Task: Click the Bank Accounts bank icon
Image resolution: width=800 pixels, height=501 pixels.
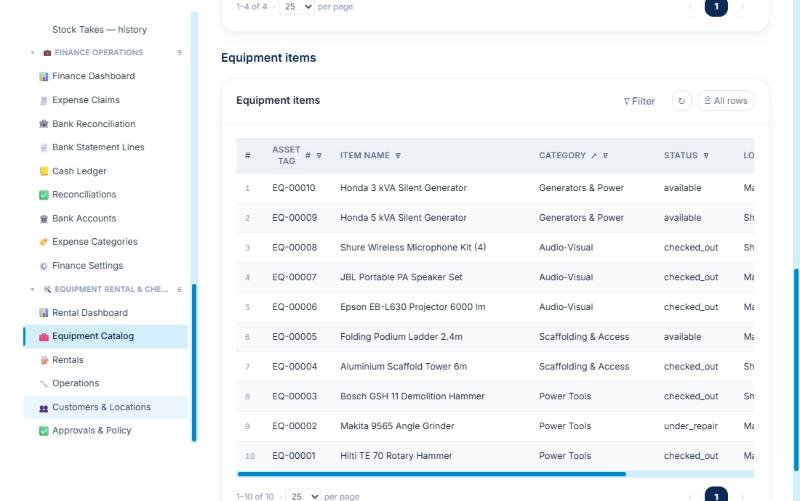Action: [x=44, y=219]
